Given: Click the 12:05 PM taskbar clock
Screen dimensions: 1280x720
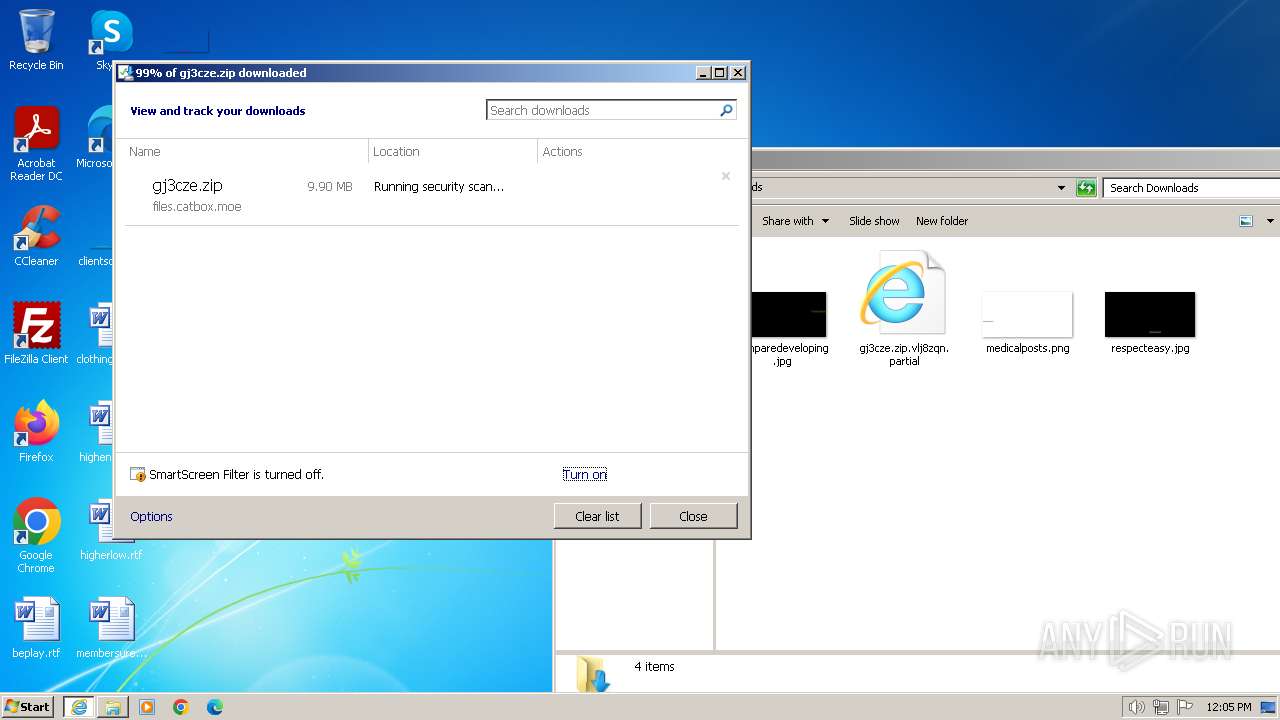Looking at the screenshot, I should click(x=1229, y=707).
